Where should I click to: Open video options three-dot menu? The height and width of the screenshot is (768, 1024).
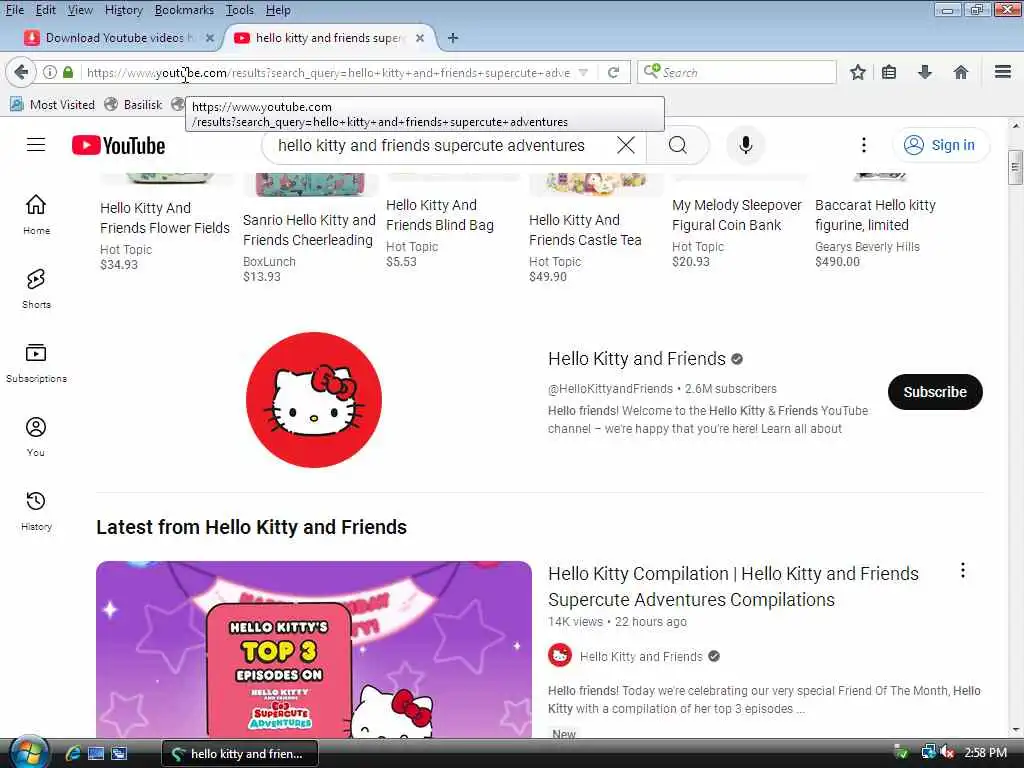(963, 571)
